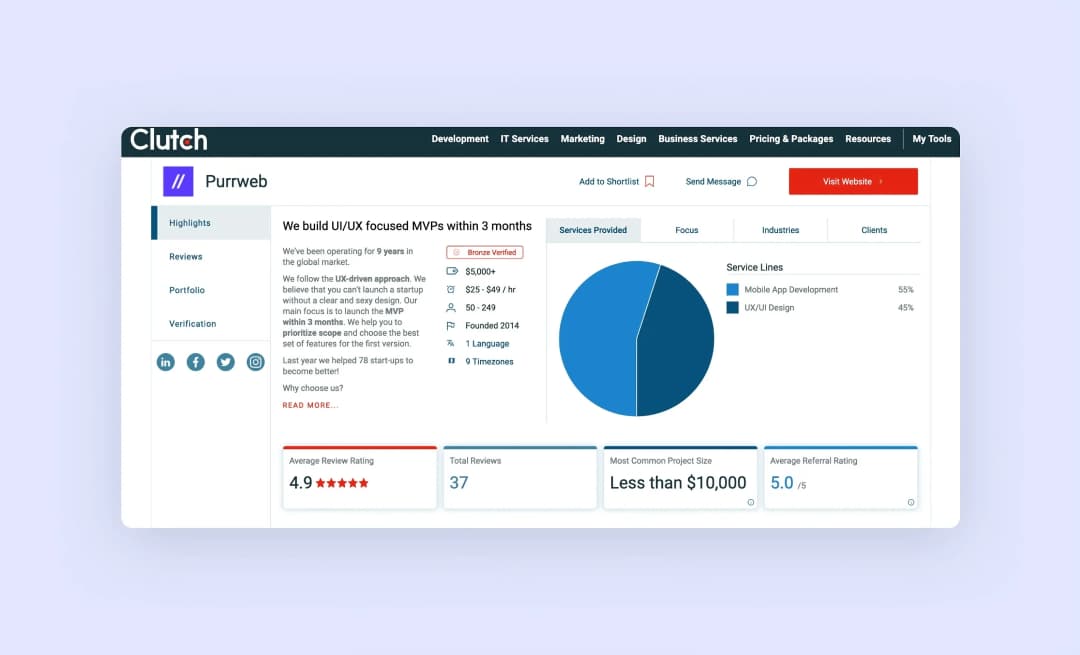Click the UX/UI Design color swatch
The width and height of the screenshot is (1080, 655).
click(x=732, y=307)
